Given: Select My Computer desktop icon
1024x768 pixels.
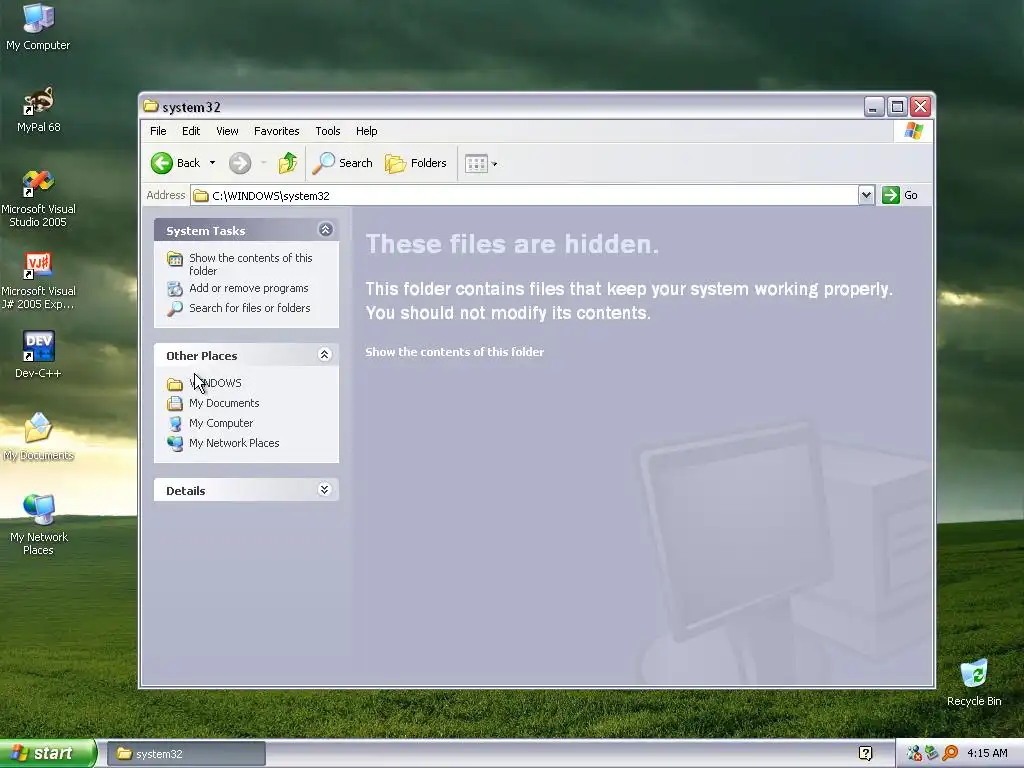Looking at the screenshot, I should [x=38, y=28].
